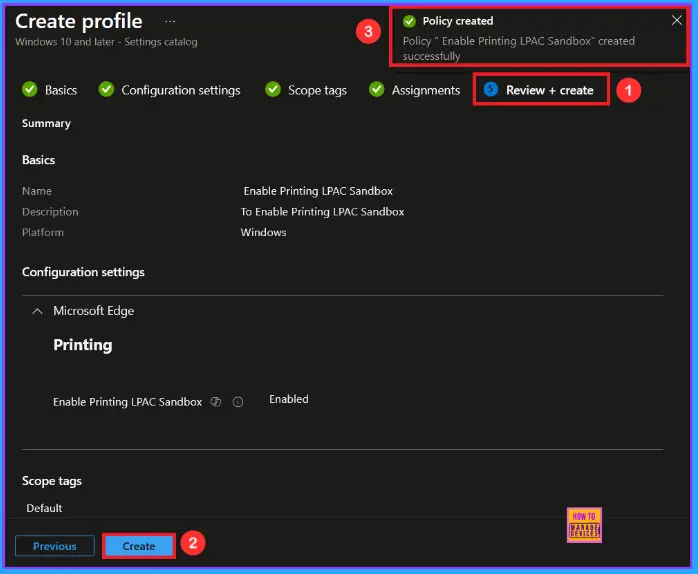This screenshot has width=698, height=574.
Task: Switch to the Scope tags step
Action: click(317, 90)
